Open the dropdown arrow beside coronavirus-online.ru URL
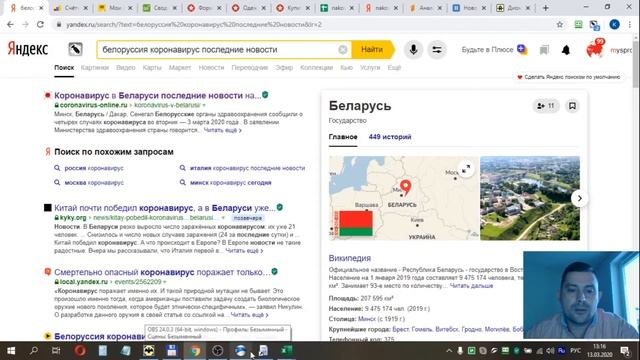Screen dimensions: 640x360 click(x=204, y=105)
